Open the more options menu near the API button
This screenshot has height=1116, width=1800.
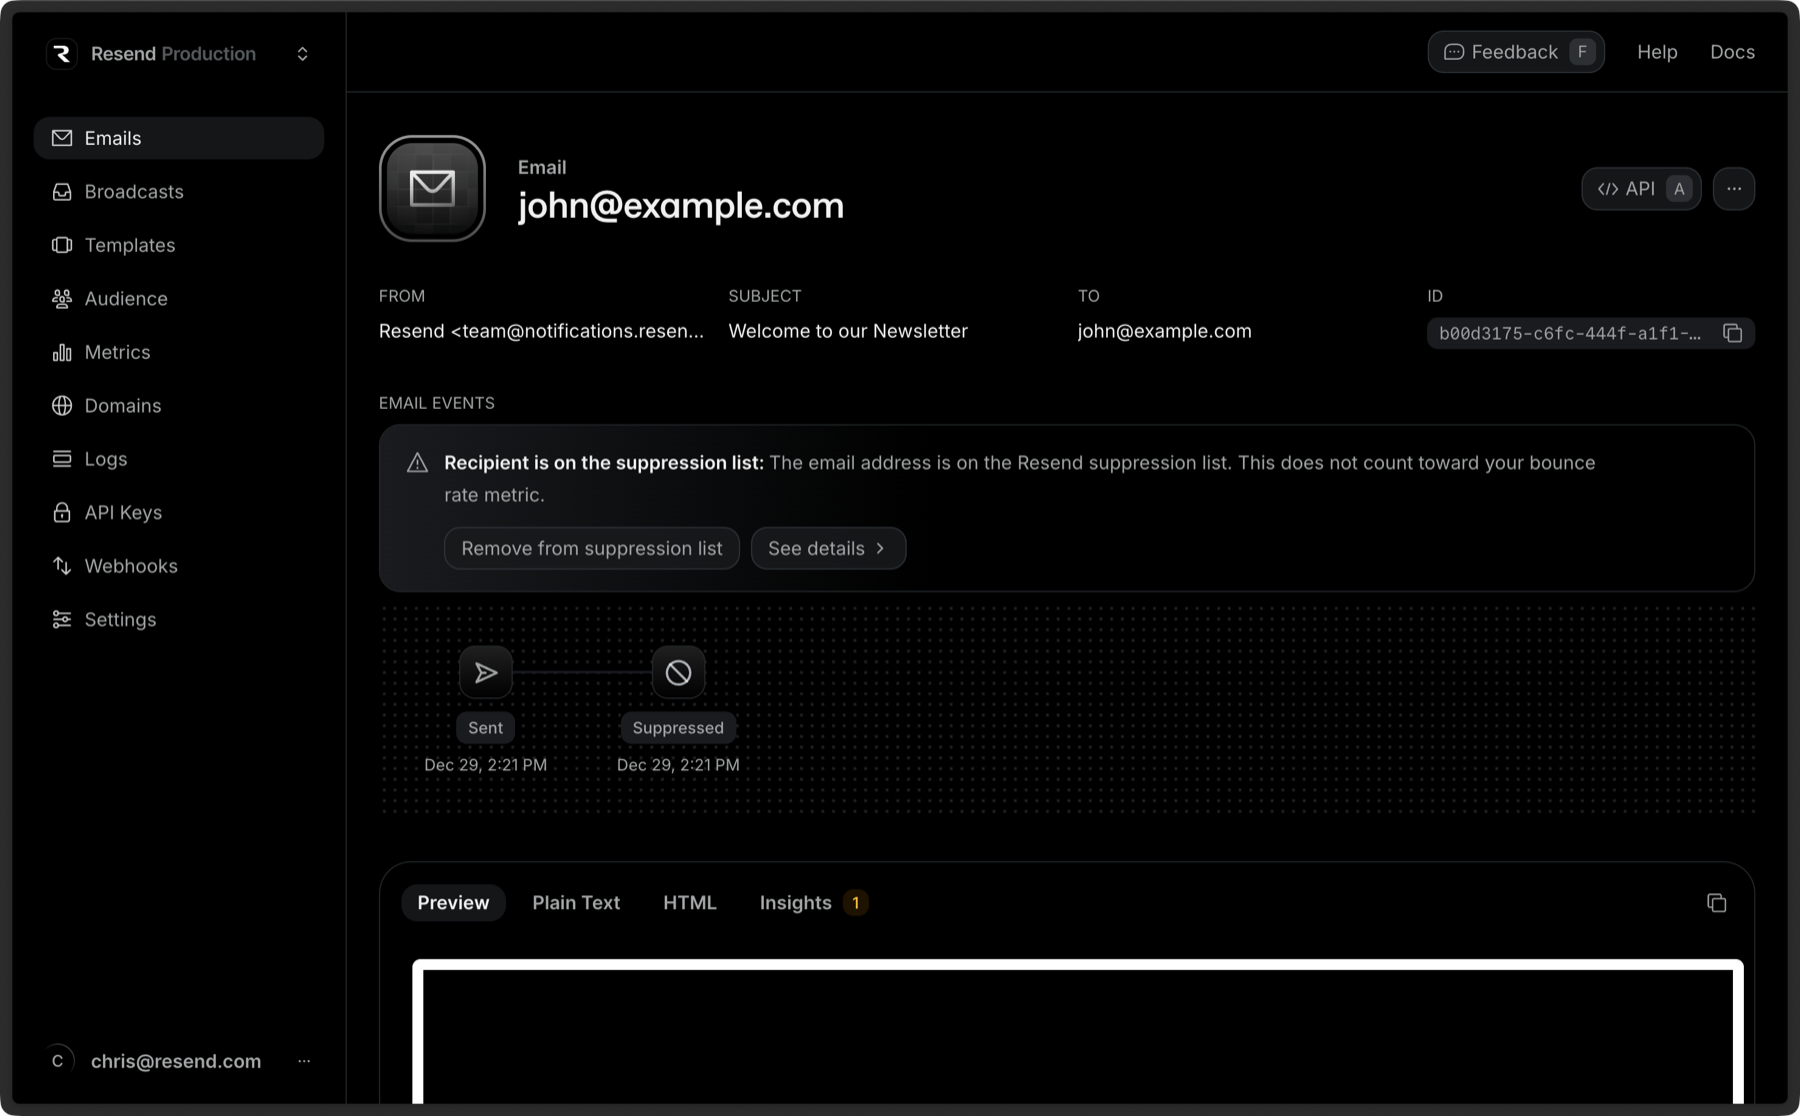pos(1735,188)
